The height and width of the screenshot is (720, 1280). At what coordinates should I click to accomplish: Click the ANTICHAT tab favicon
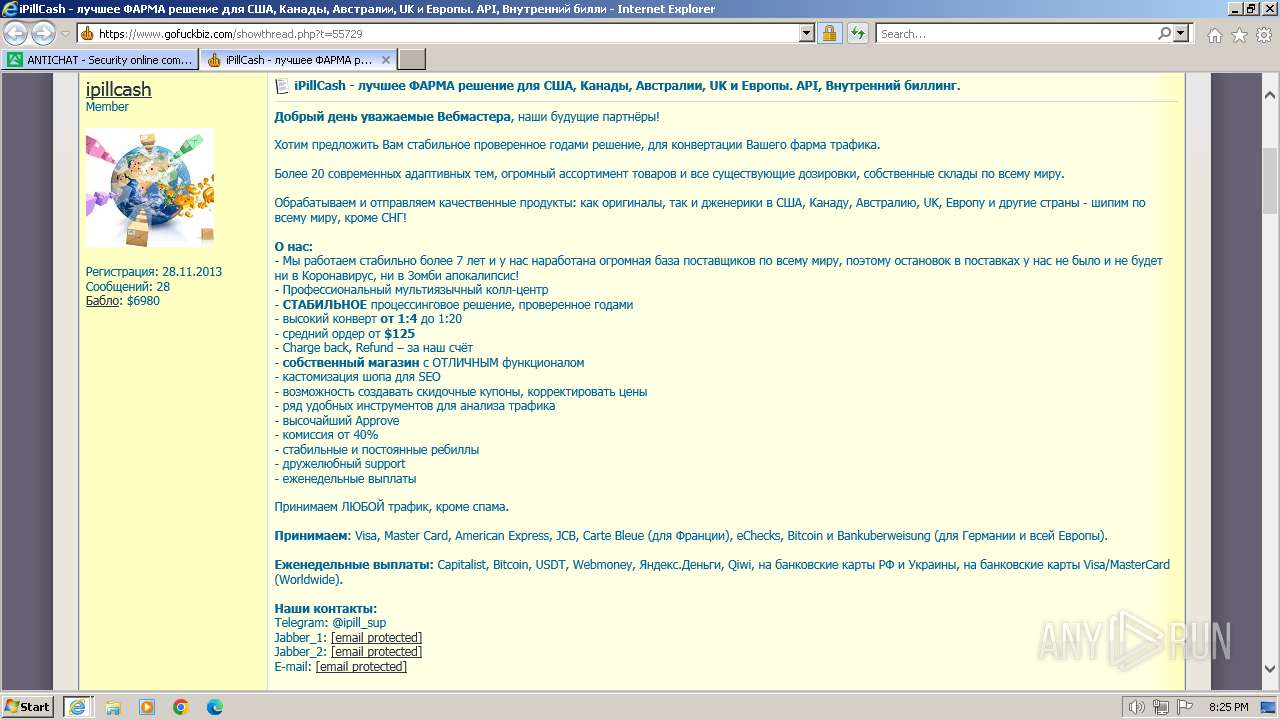pos(15,60)
